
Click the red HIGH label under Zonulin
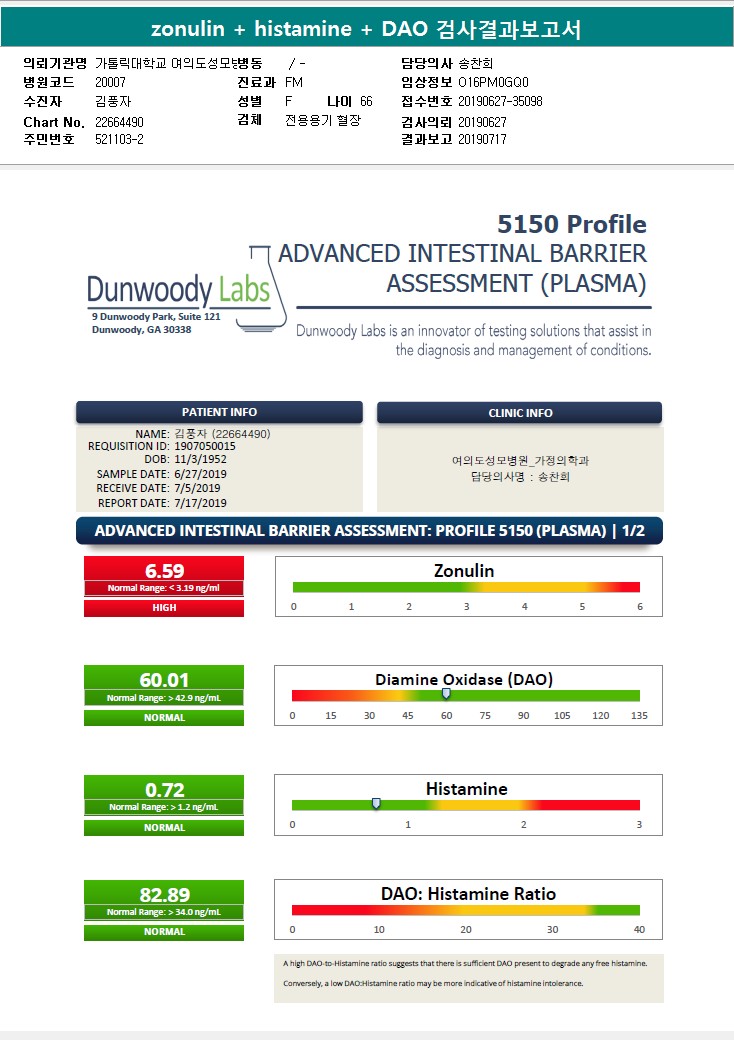[164, 608]
